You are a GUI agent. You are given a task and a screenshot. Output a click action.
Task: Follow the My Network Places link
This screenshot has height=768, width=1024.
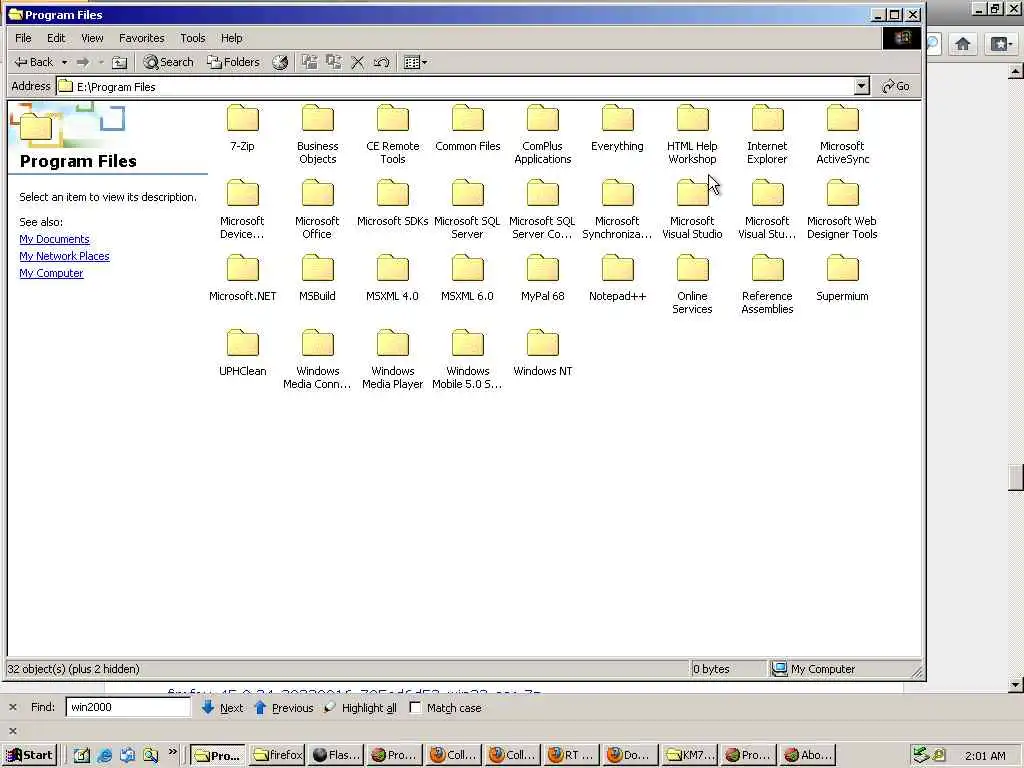64,256
